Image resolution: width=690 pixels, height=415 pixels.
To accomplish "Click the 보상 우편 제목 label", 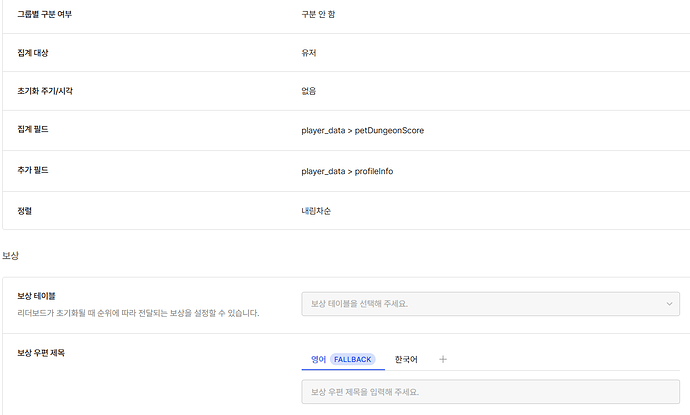I will (41, 353).
